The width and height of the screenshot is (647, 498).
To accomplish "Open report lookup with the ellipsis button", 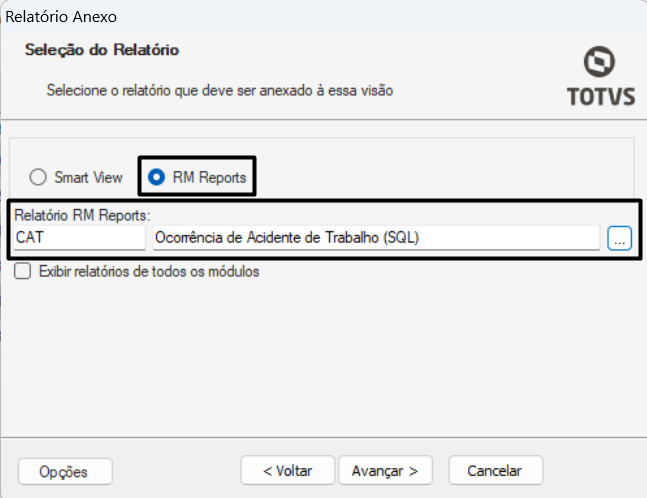I will coord(619,238).
